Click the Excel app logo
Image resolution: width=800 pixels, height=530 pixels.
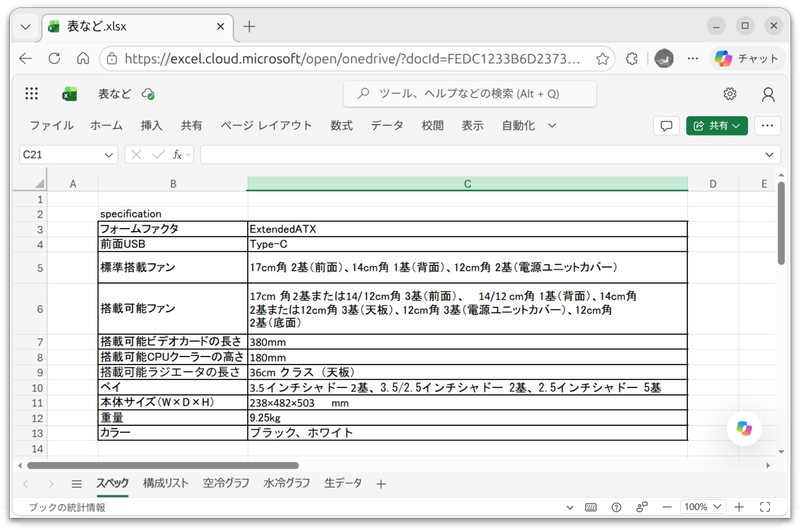click(69, 94)
